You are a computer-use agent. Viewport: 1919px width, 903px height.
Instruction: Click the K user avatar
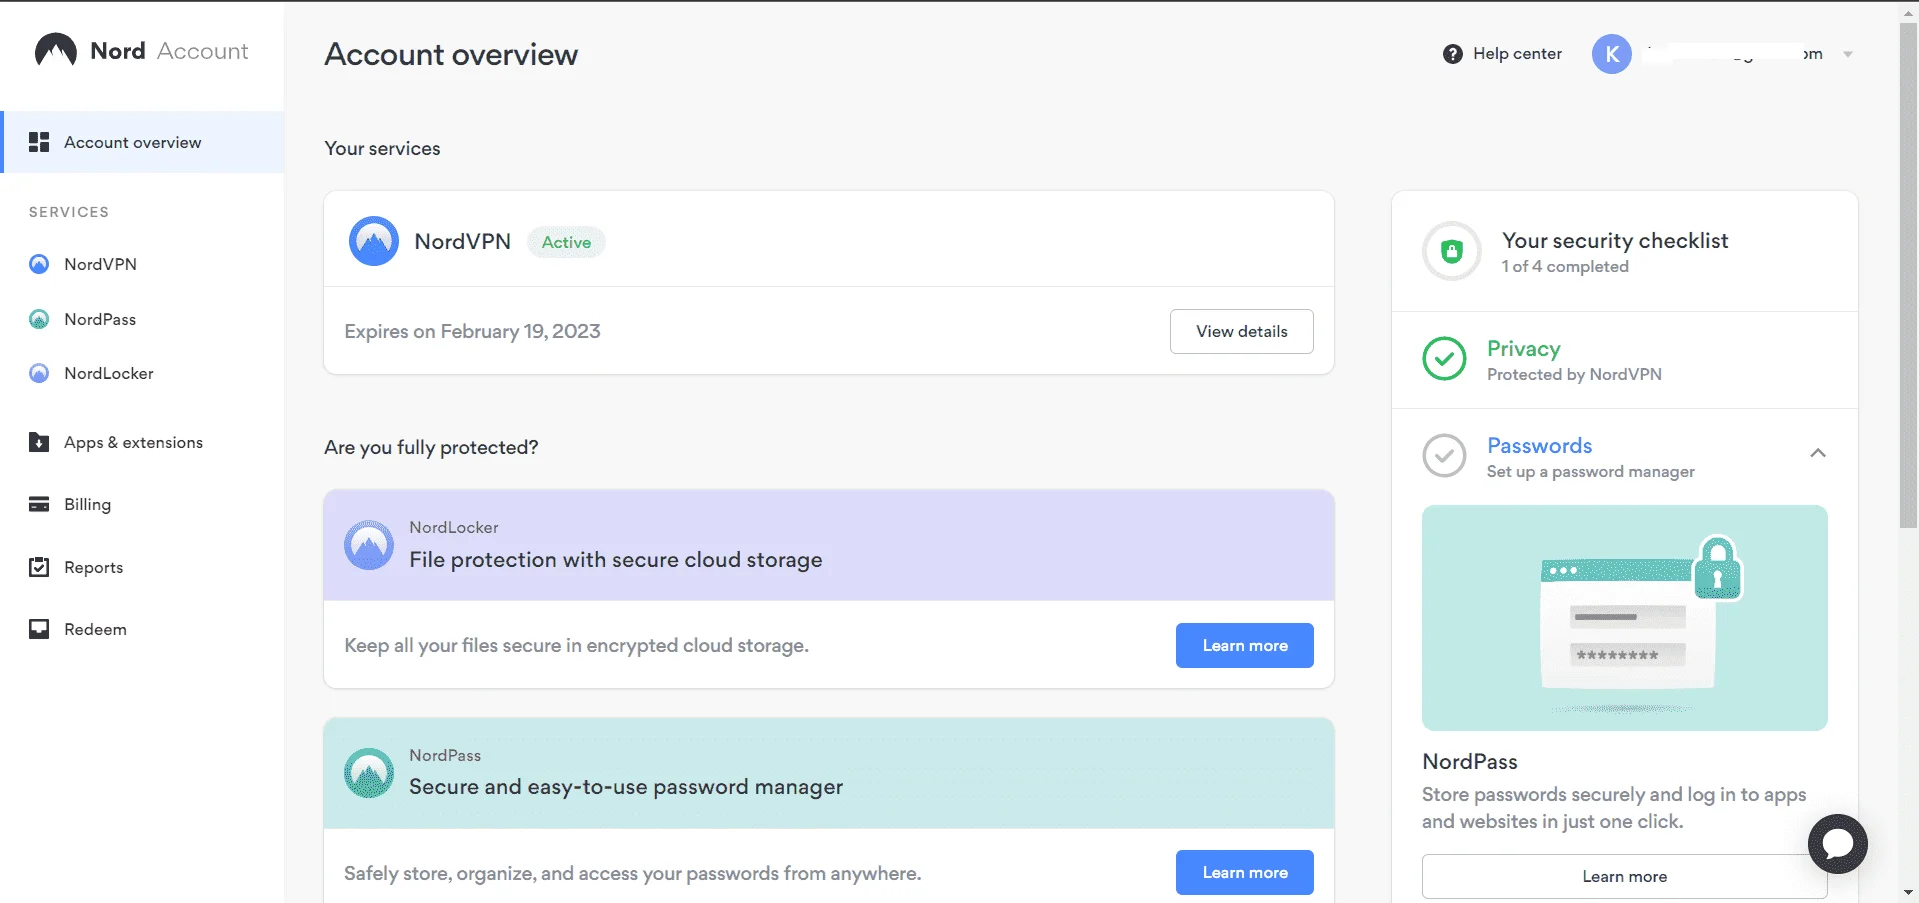click(1612, 54)
